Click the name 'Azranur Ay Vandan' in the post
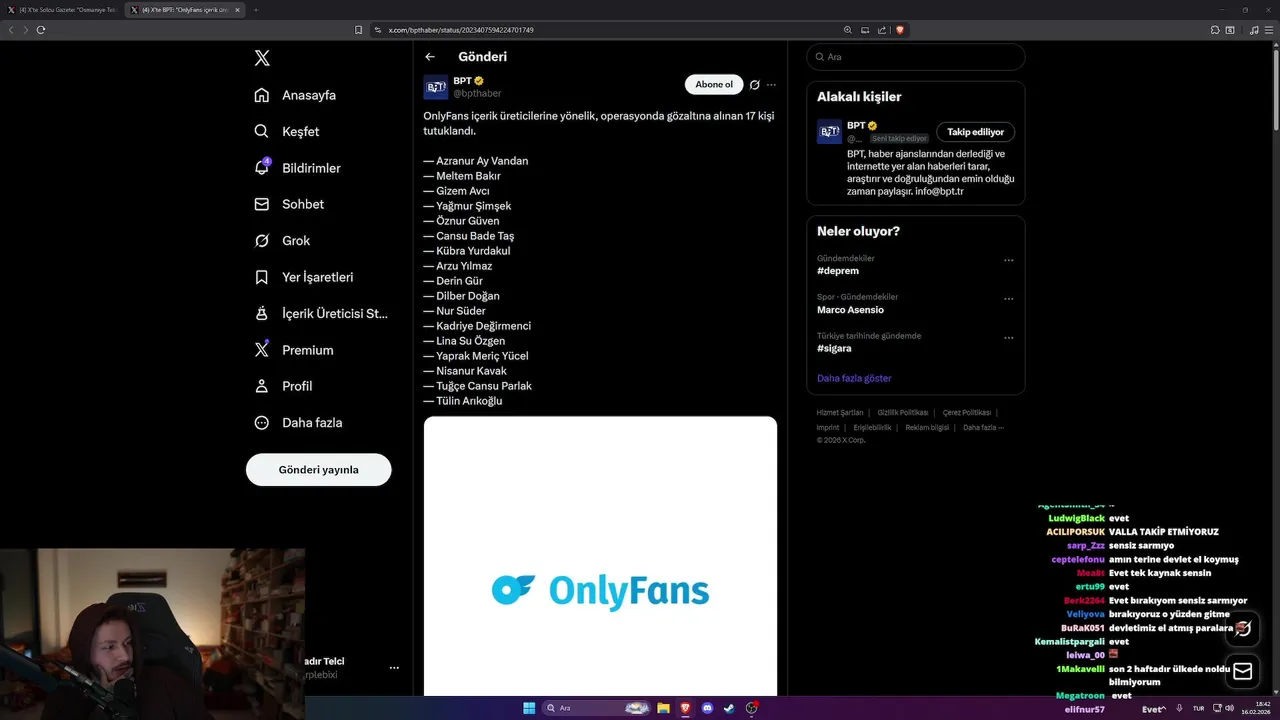The height and width of the screenshot is (720, 1280). point(482,161)
